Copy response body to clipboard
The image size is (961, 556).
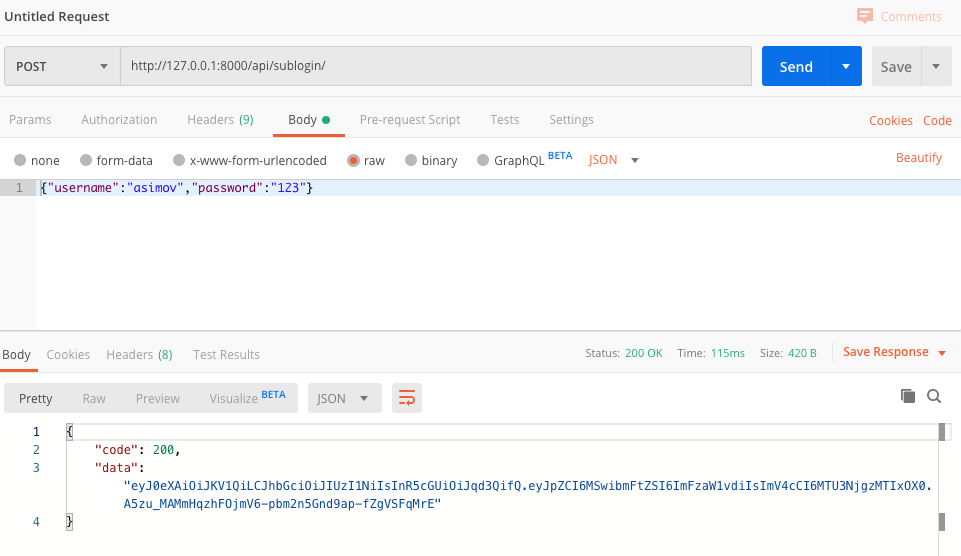click(x=908, y=396)
